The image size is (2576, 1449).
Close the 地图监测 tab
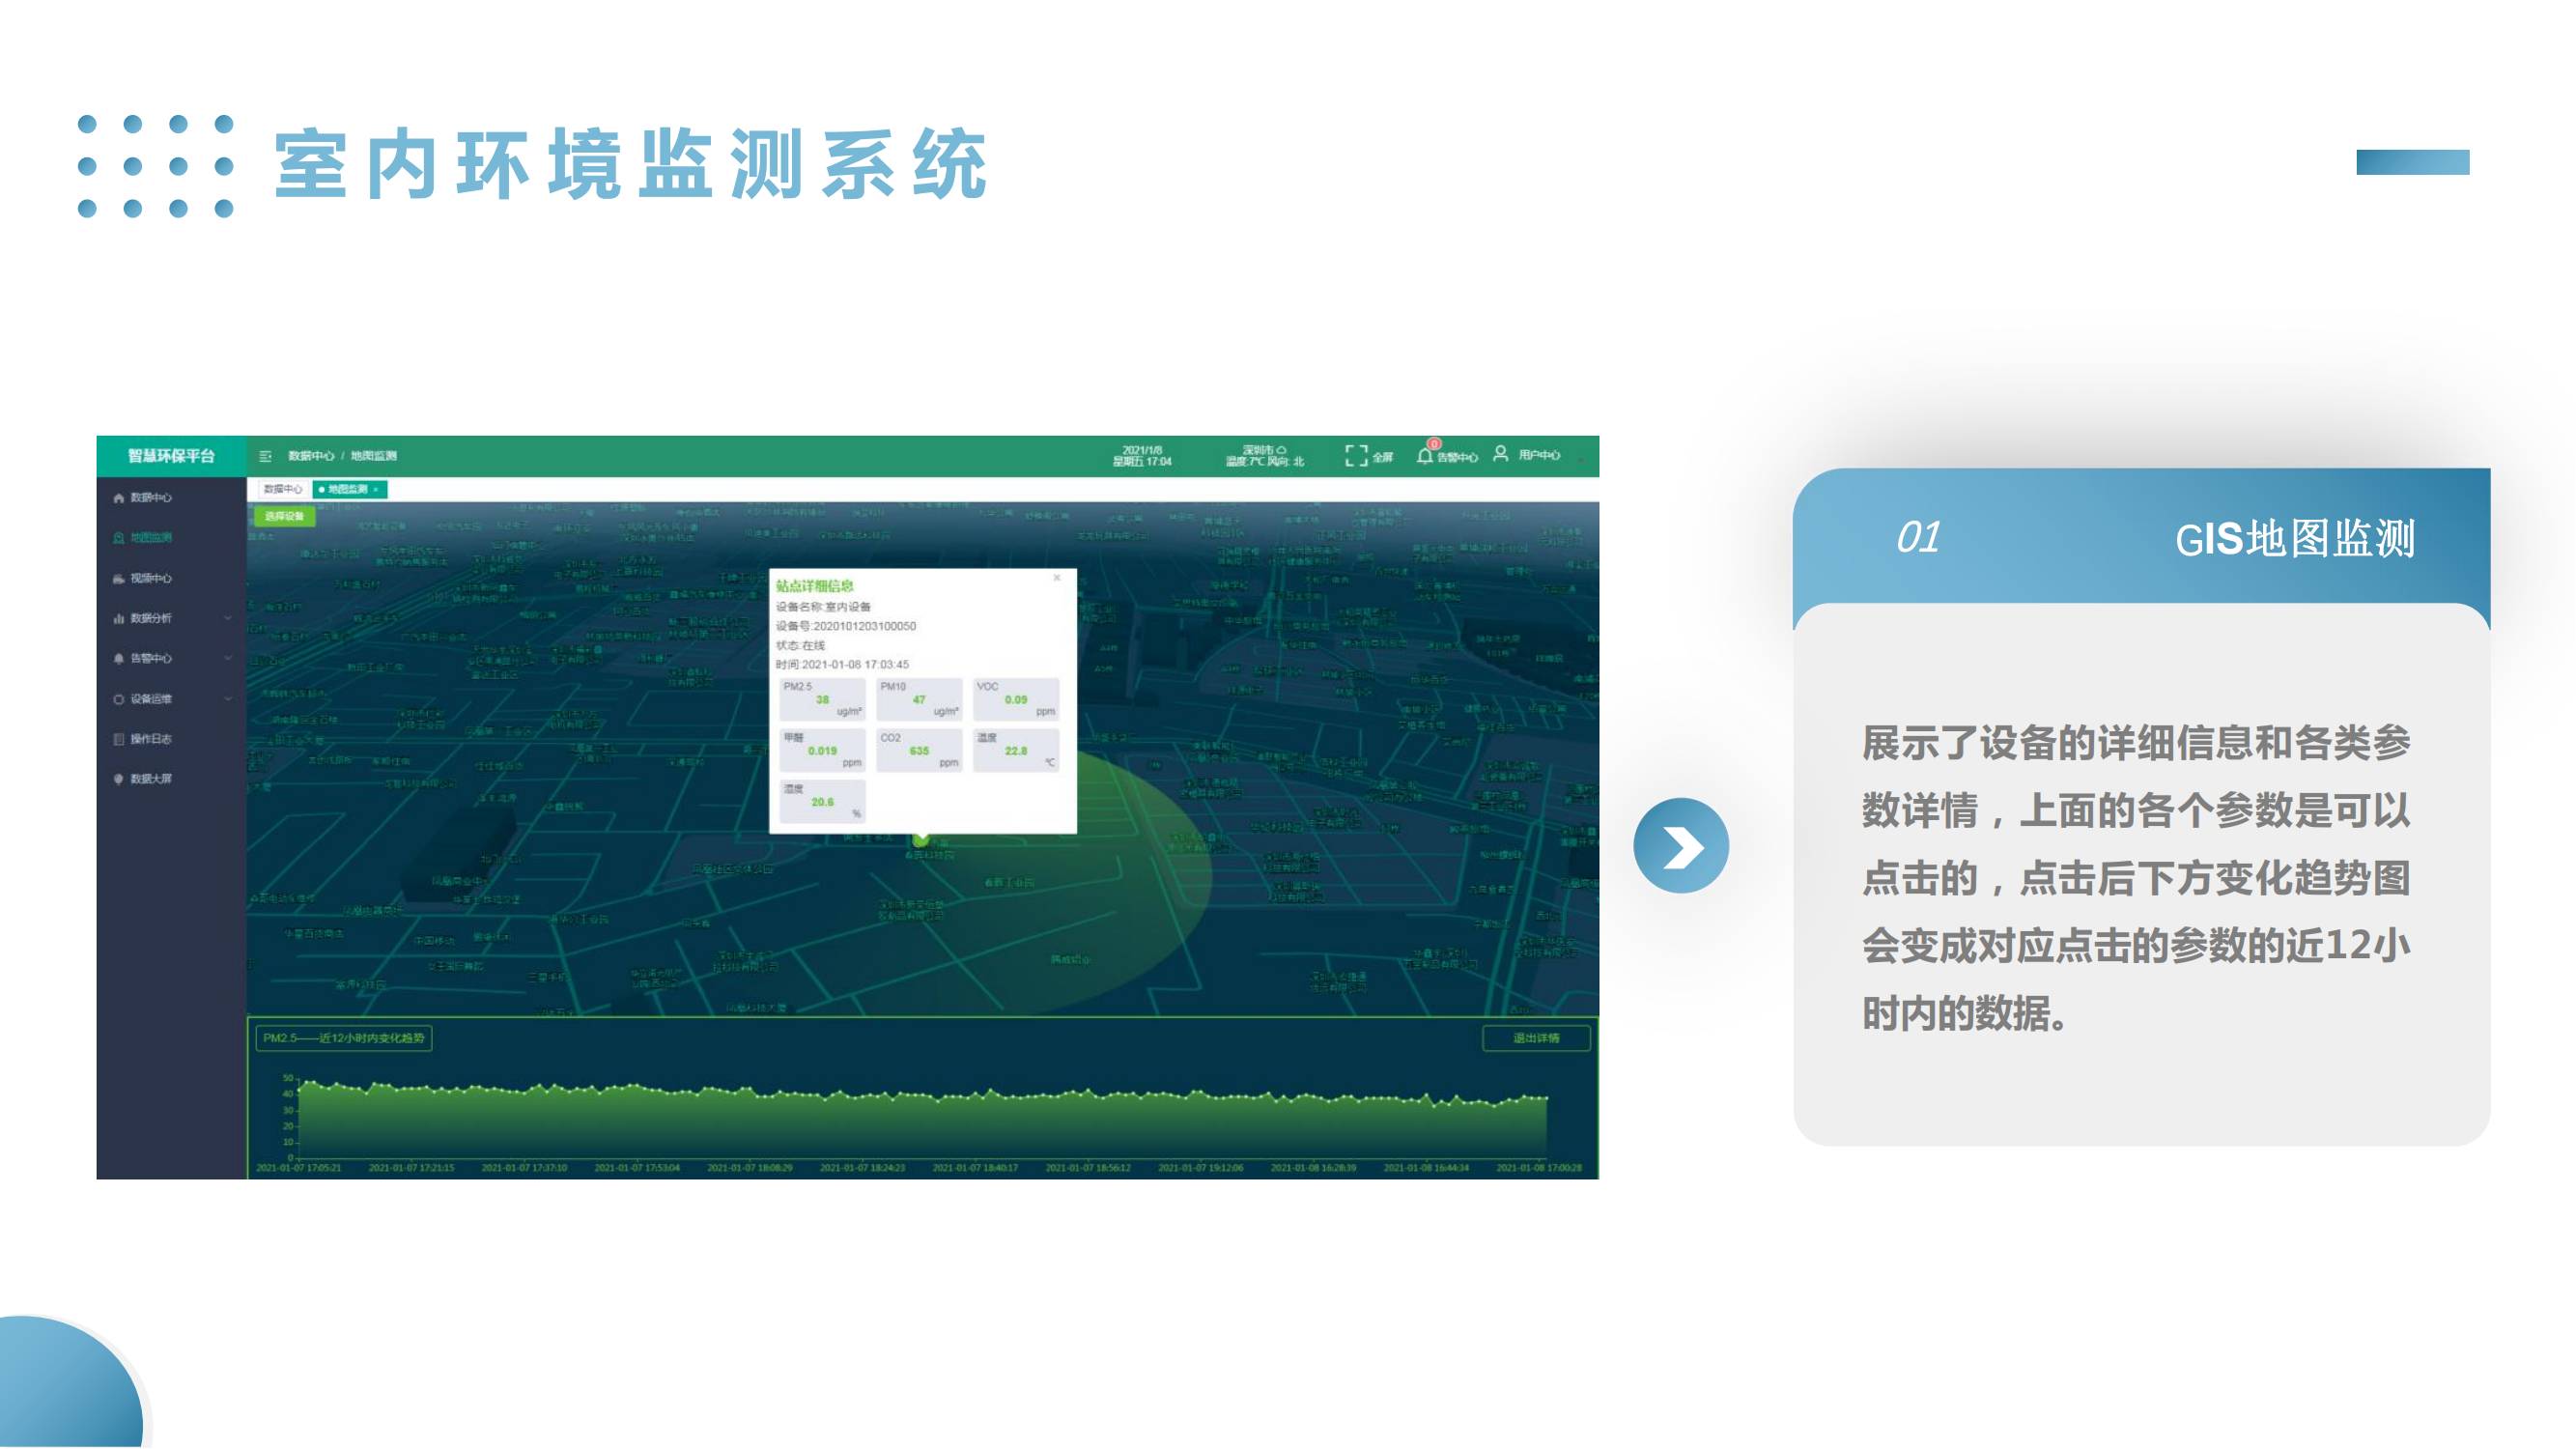pos(376,490)
